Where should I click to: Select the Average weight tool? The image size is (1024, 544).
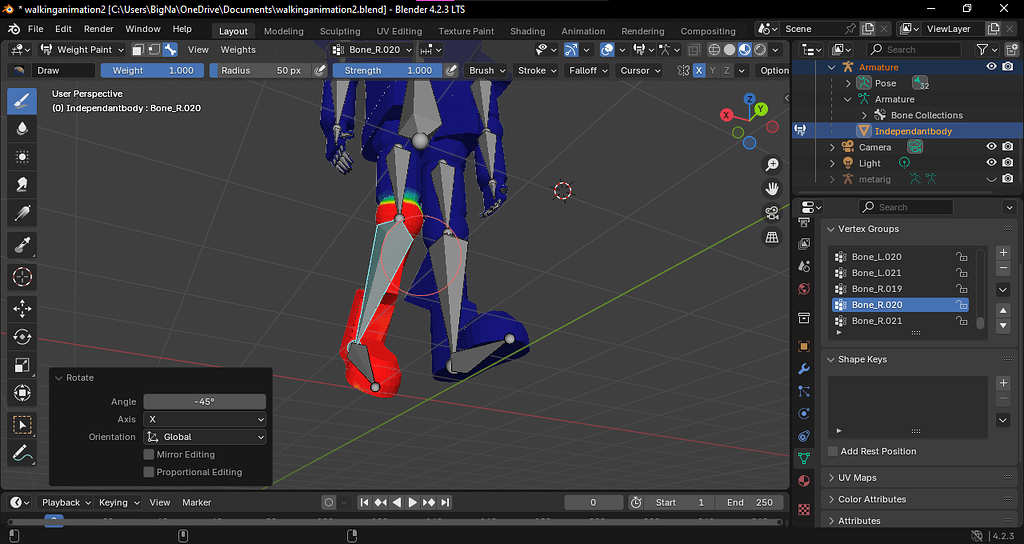point(22,157)
